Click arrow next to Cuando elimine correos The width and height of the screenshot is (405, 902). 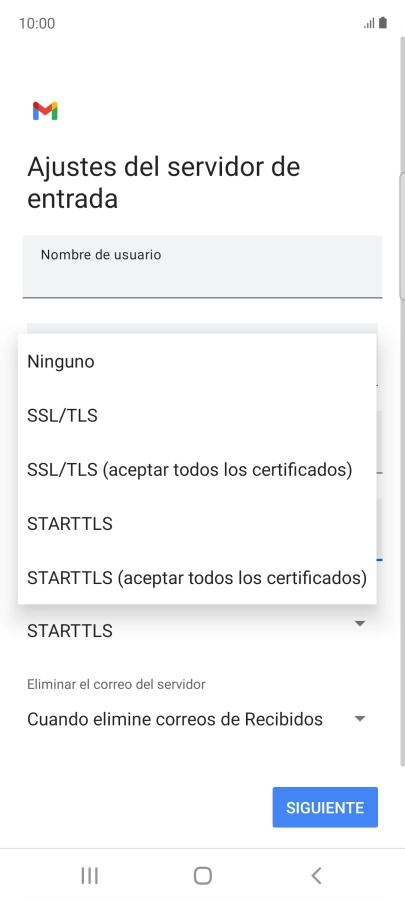click(360, 718)
